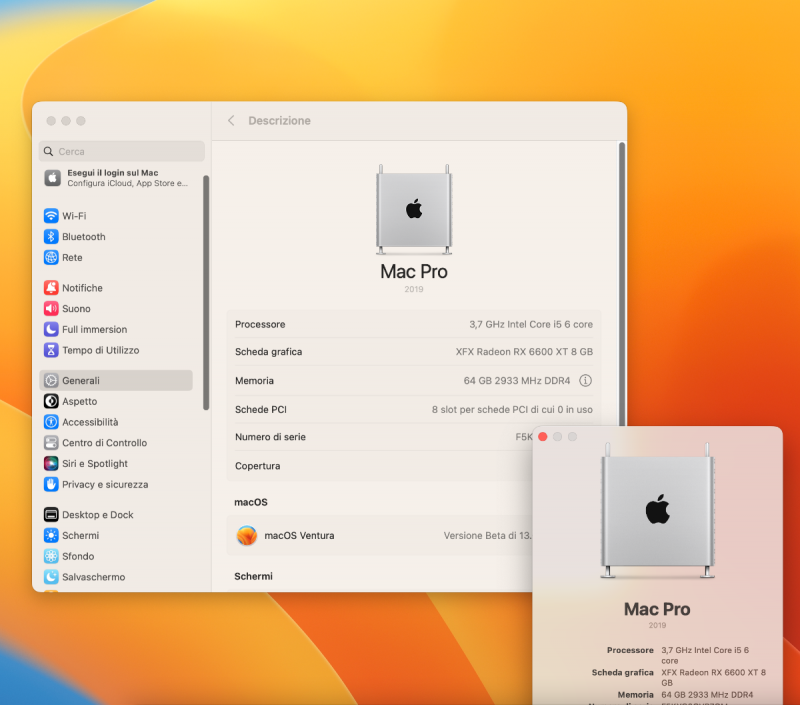800x705 pixels.
Task: Click Mac Pro title in About window
Action: coord(657,609)
